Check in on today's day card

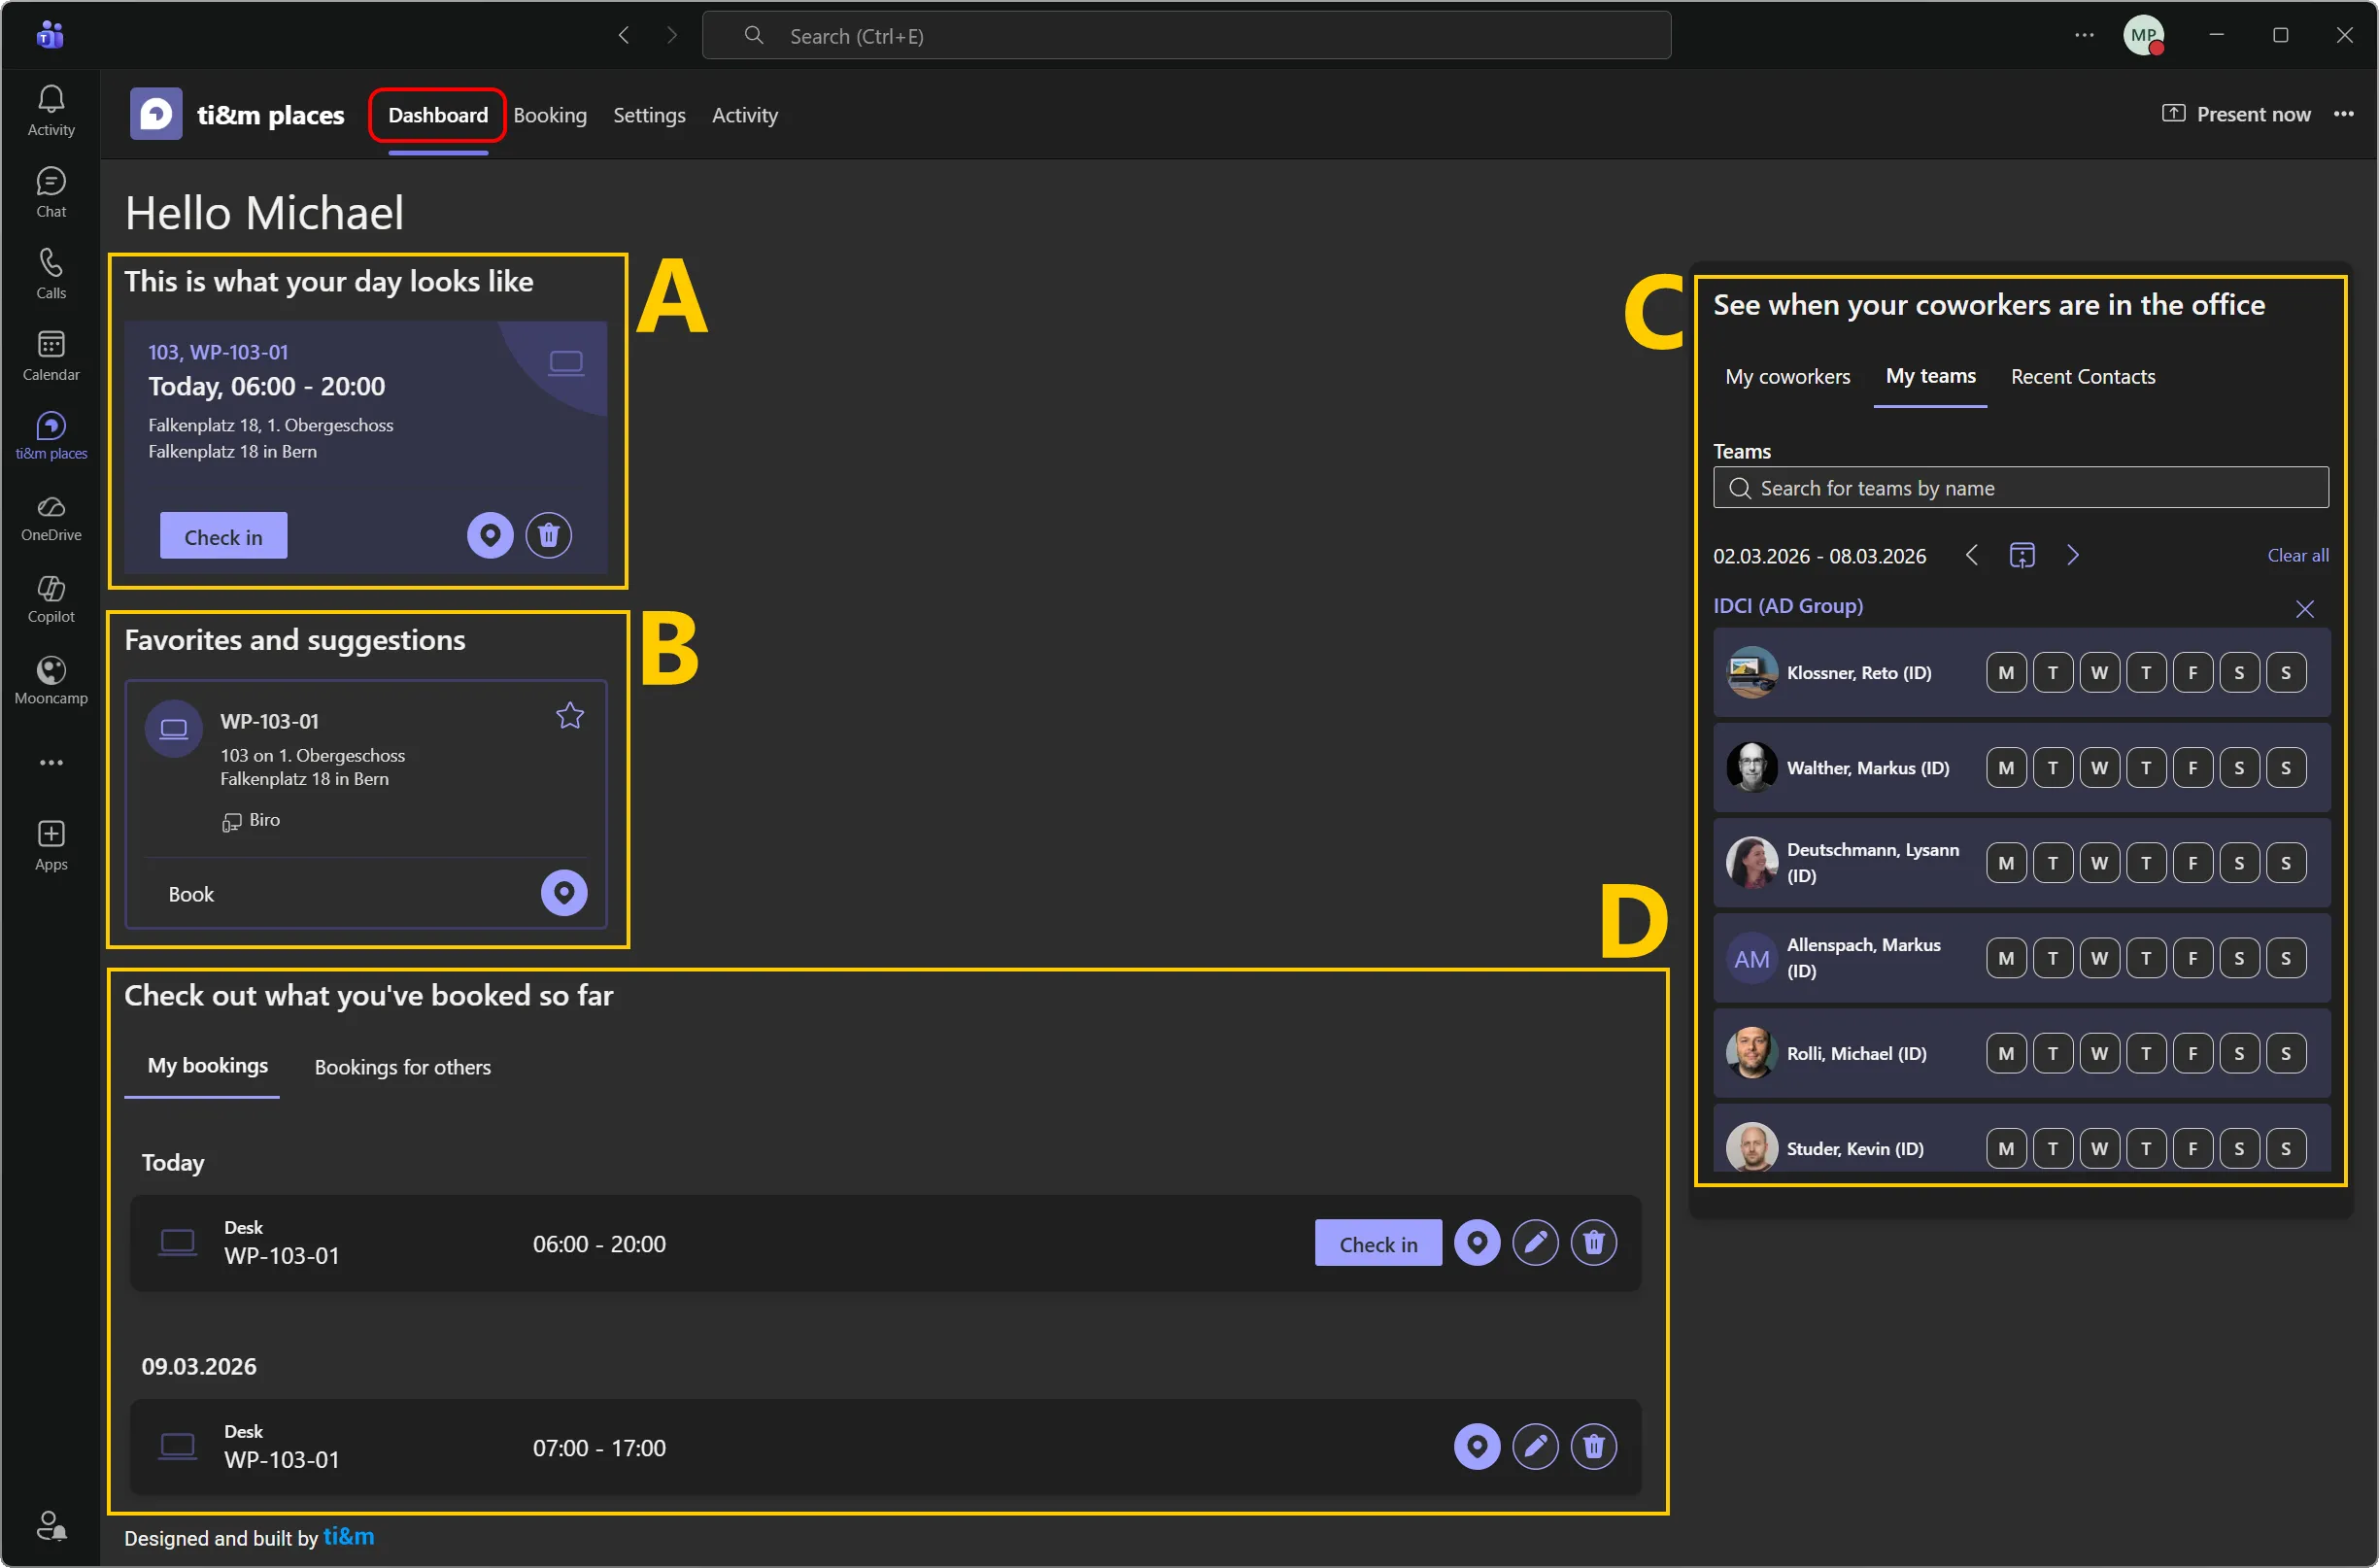(223, 537)
